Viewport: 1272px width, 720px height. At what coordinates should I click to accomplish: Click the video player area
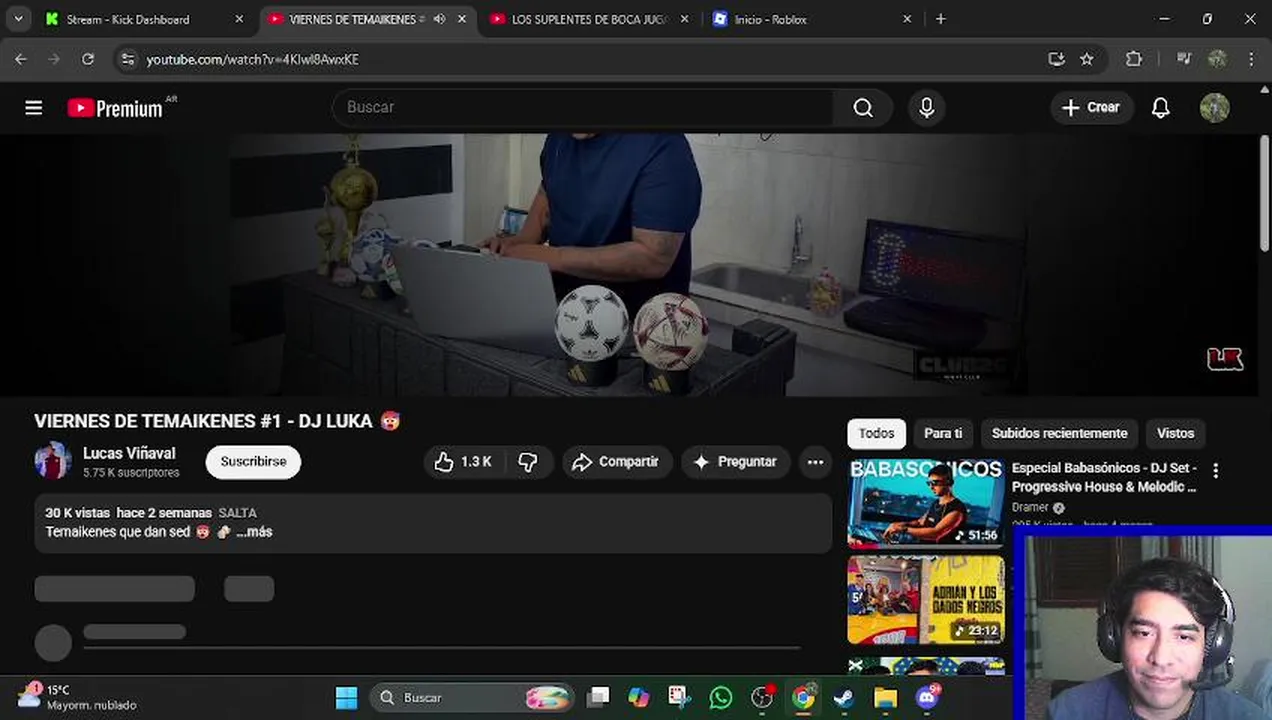(x=628, y=265)
